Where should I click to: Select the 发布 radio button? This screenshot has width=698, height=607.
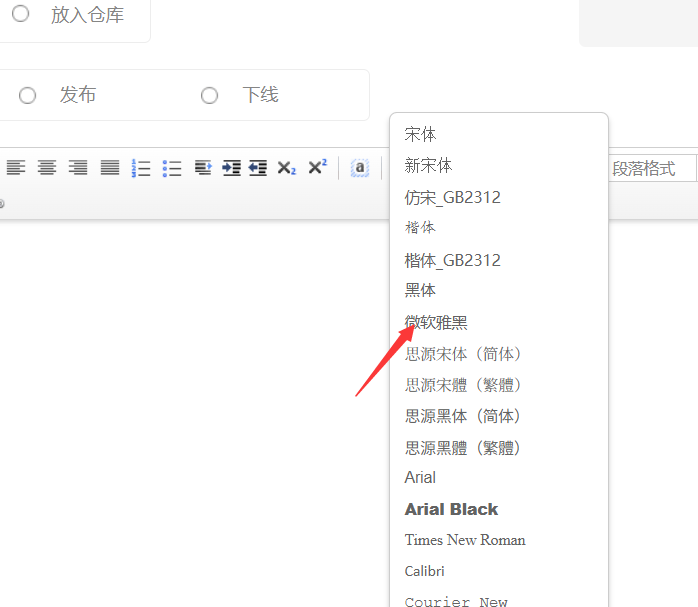27,95
